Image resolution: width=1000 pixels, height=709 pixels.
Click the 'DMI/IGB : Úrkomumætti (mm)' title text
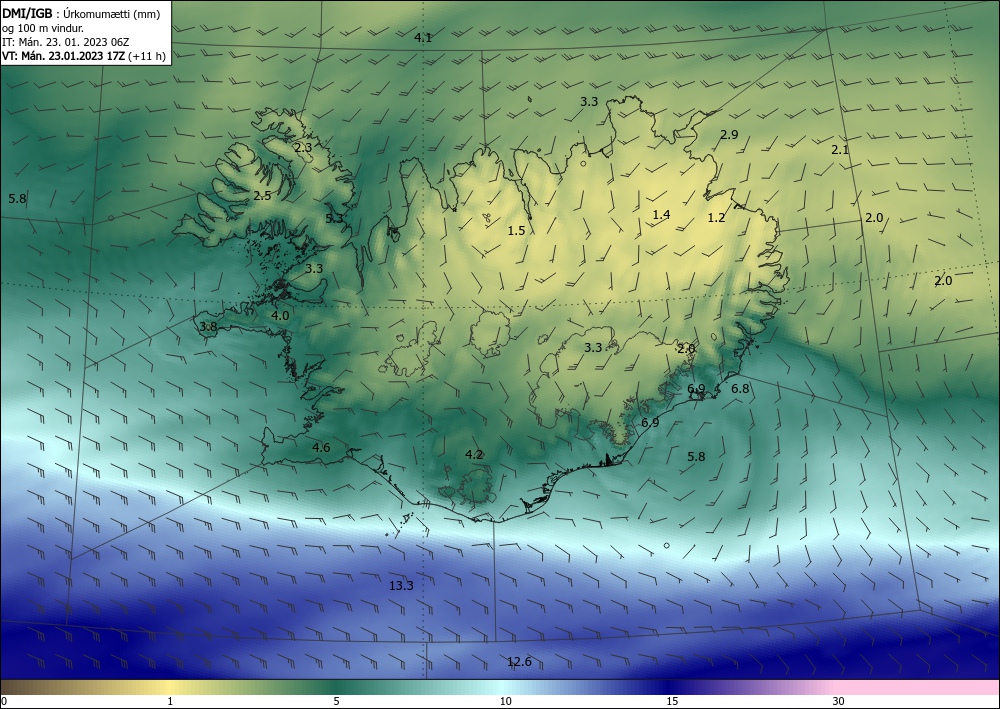tap(81, 14)
